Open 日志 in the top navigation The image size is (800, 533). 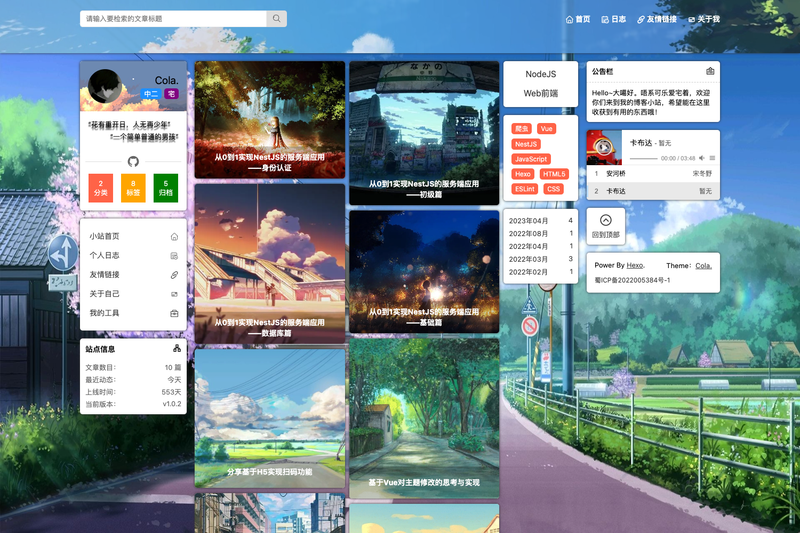pyautogui.click(x=613, y=19)
